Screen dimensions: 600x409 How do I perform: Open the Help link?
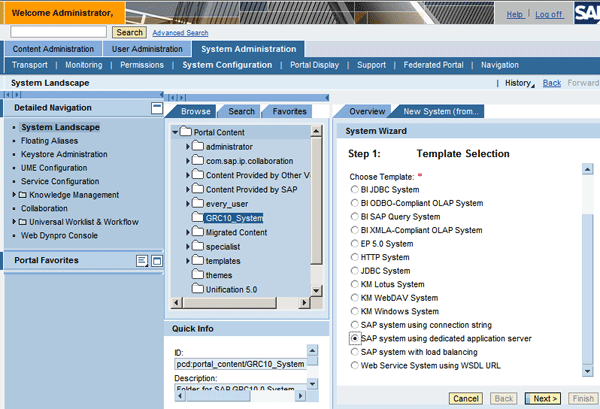pos(514,15)
